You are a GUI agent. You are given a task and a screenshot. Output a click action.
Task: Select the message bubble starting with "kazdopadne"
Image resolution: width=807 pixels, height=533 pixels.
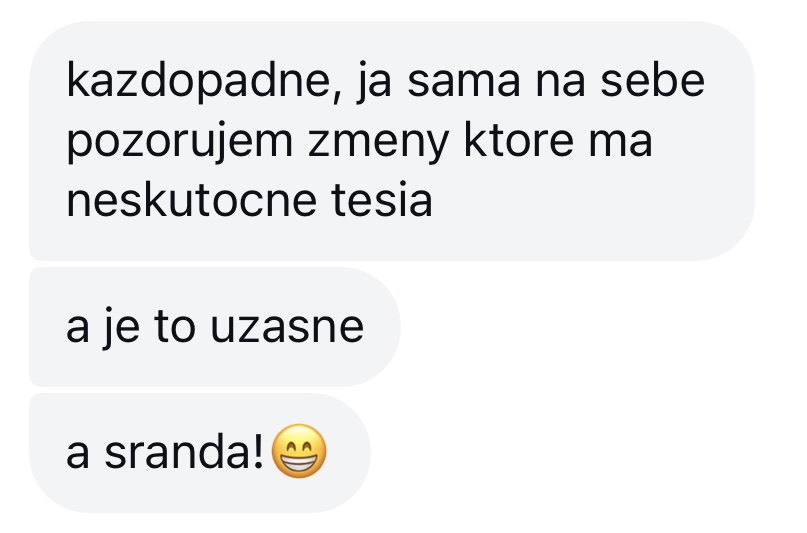tap(392, 140)
